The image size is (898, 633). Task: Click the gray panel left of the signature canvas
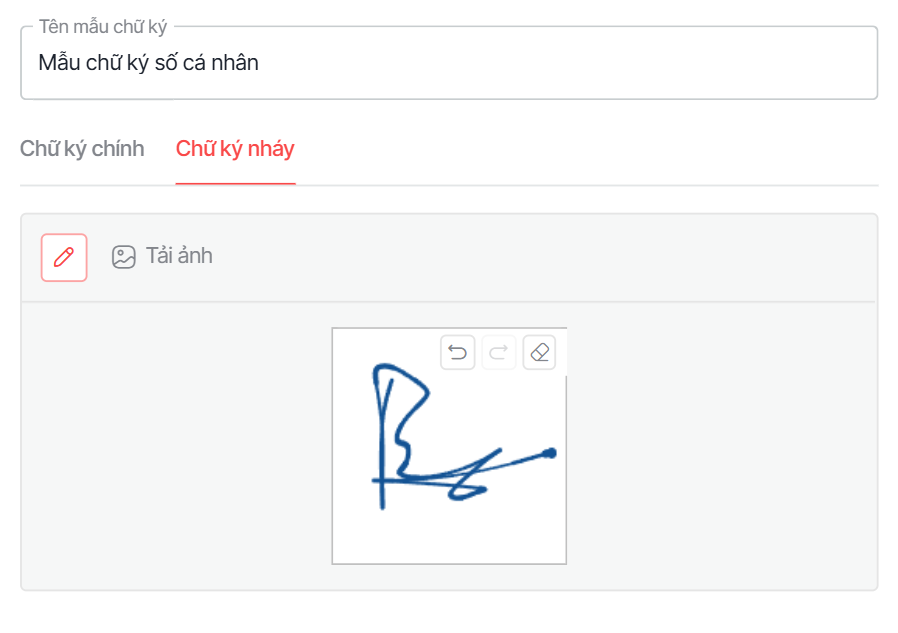click(176, 446)
